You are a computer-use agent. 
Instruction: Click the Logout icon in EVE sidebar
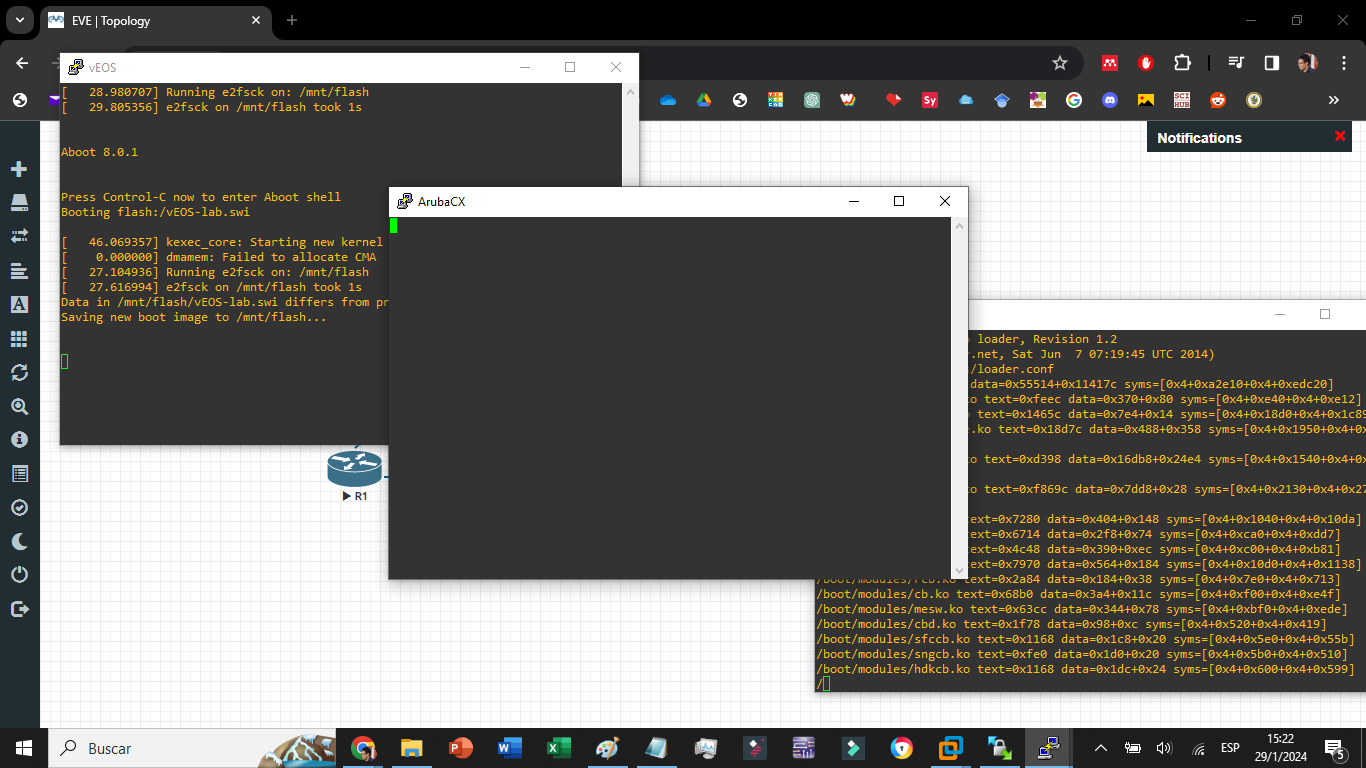pos(19,609)
